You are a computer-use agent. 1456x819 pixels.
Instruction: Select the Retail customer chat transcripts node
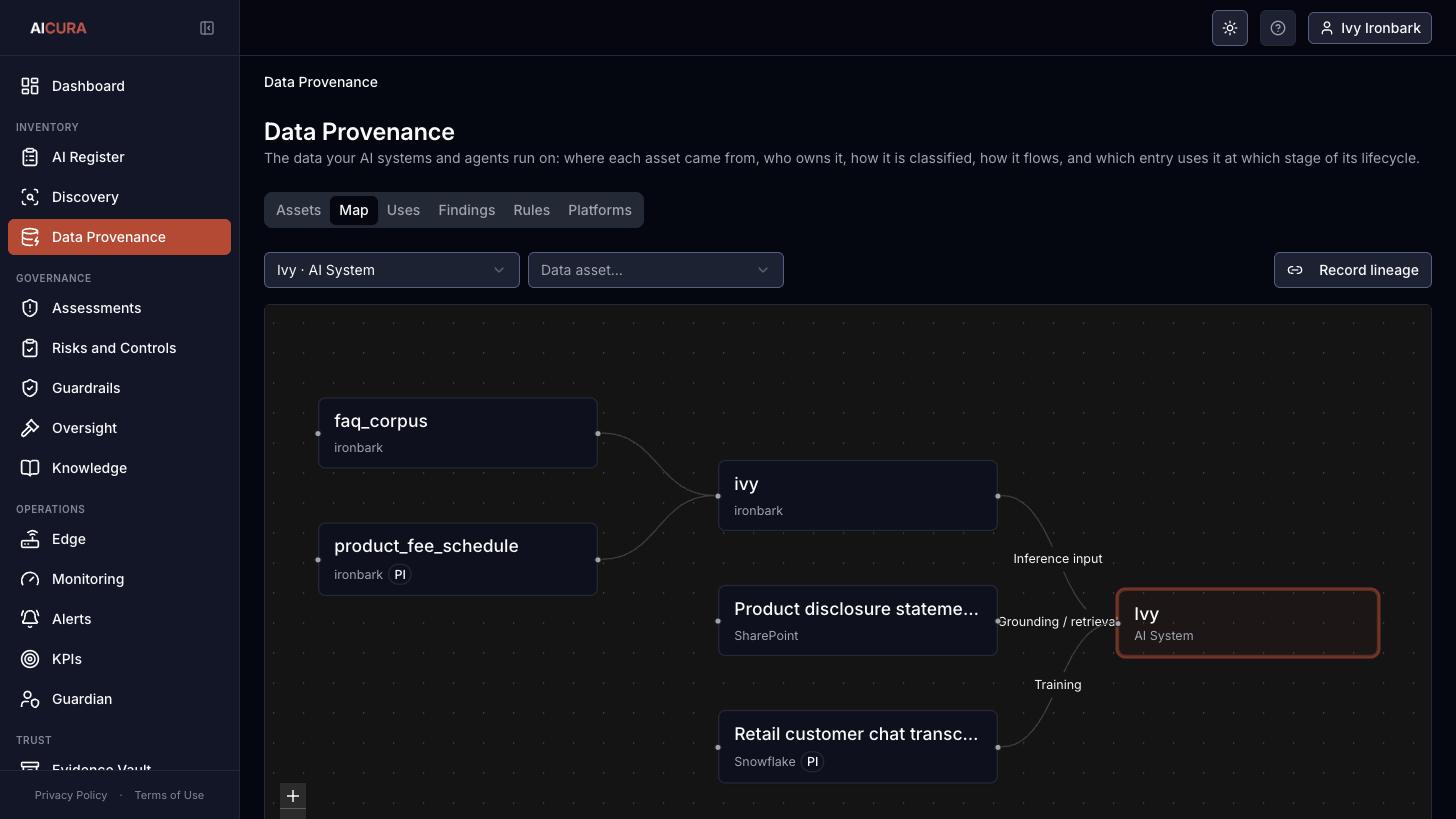(858, 747)
